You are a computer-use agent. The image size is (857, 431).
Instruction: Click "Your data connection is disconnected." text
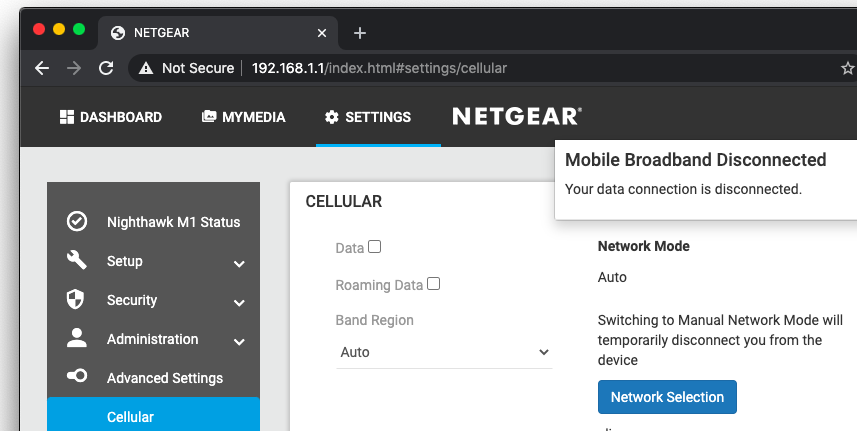click(x=683, y=189)
